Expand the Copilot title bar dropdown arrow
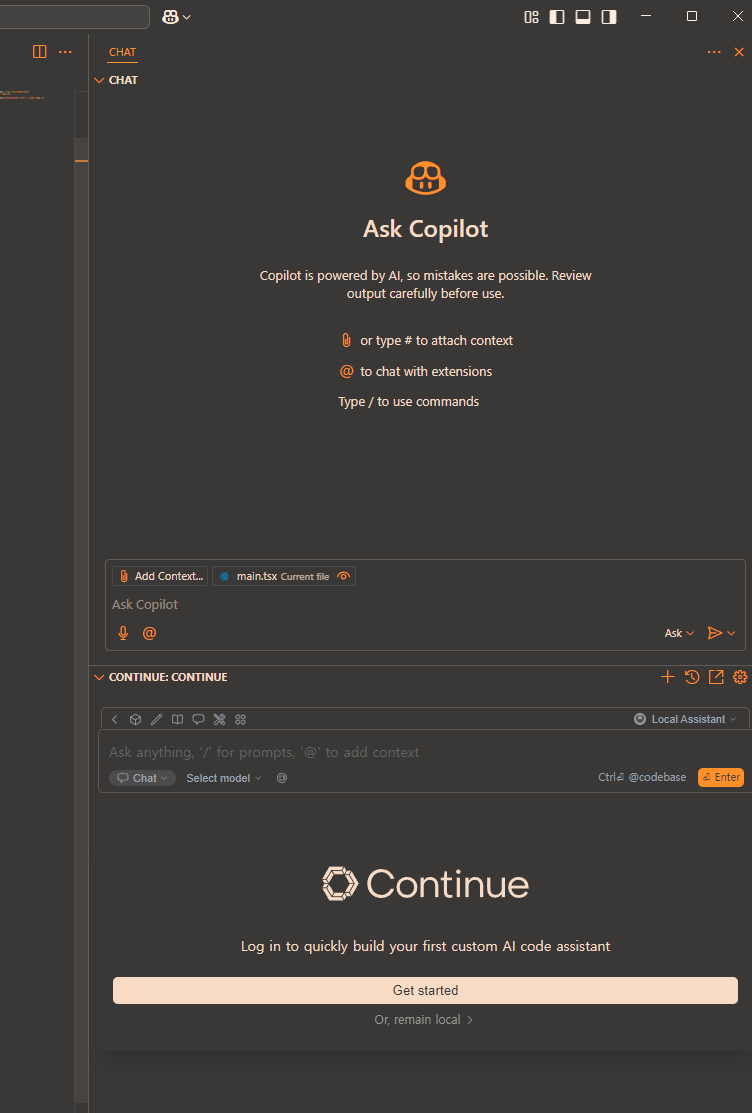This screenshot has height=1113, width=752. click(x=187, y=17)
